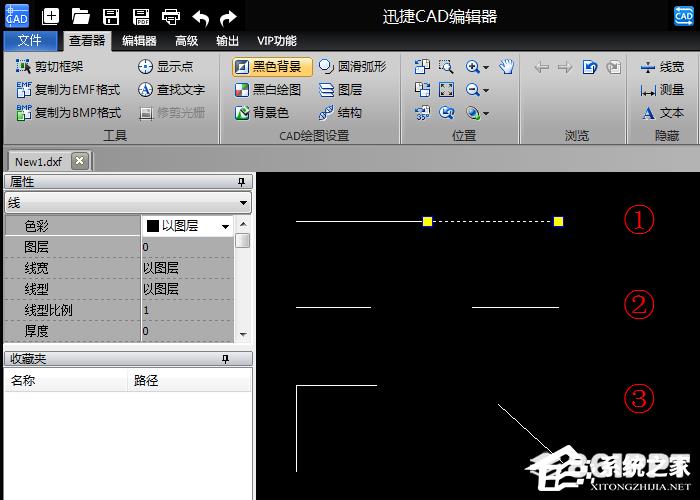Screen dimensions: 700x500
Task: Click the black color swatch in 色彩 row
Action: click(x=153, y=226)
